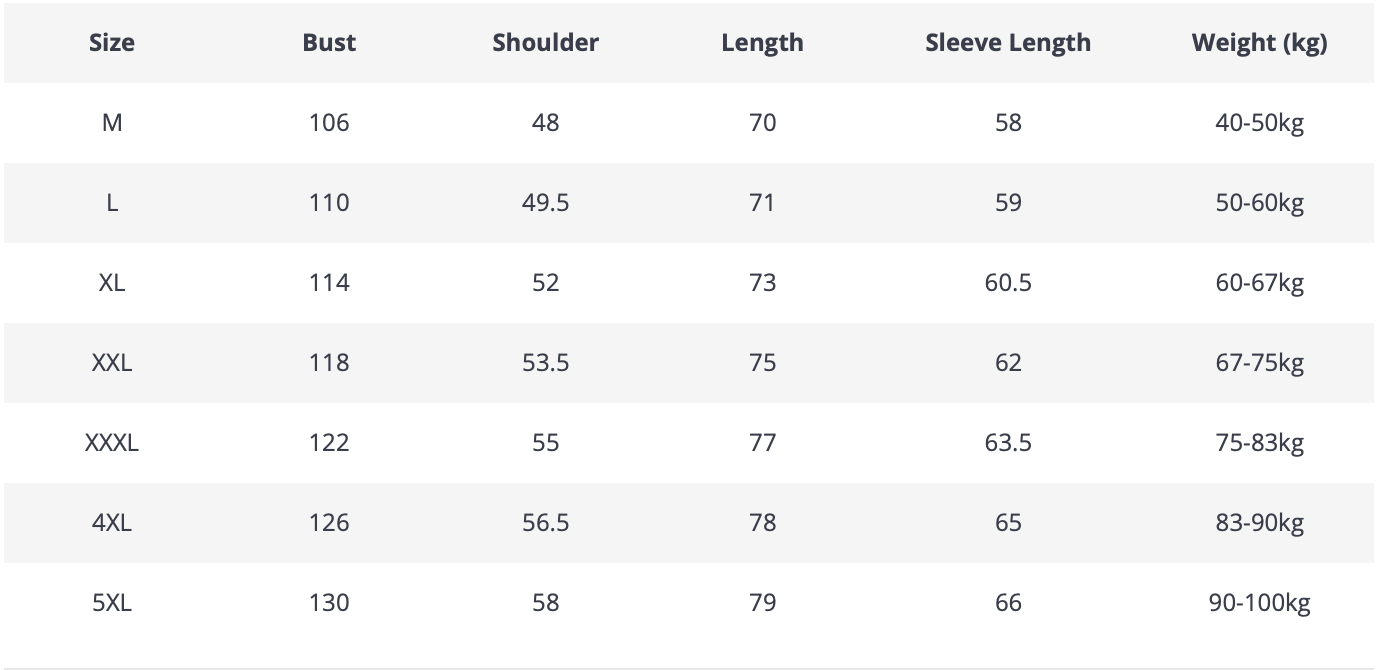Click the sleeve length value 60.5
Screen dimensions: 1380x670
[1008, 283]
